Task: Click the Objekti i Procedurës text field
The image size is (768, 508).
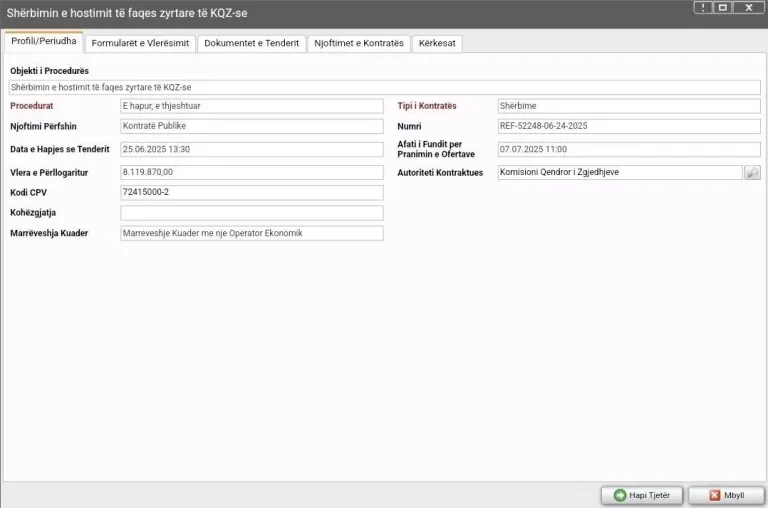Action: (x=384, y=88)
